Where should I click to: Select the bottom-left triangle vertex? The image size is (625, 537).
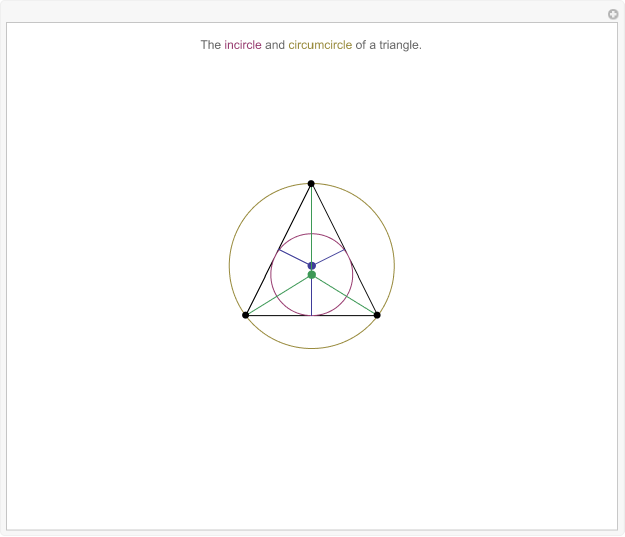246,315
